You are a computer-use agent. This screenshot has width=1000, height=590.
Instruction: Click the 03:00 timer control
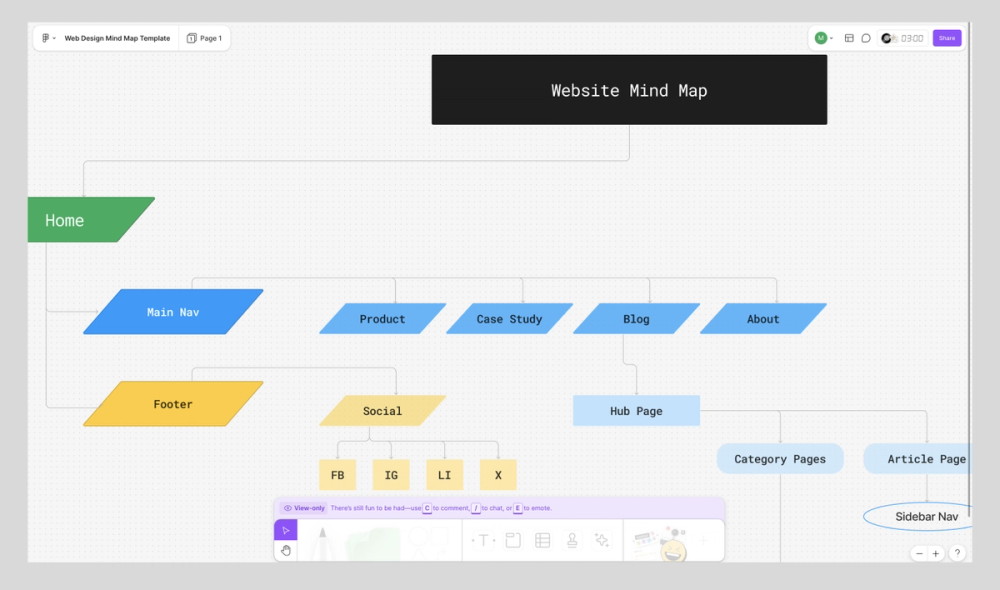click(x=905, y=38)
